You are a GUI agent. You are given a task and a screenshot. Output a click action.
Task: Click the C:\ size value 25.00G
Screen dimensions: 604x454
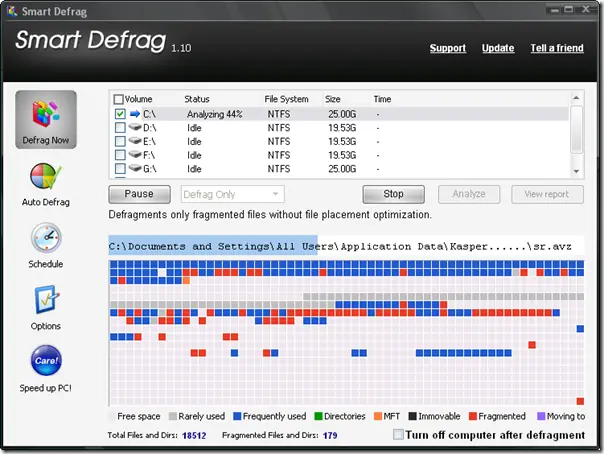342,114
